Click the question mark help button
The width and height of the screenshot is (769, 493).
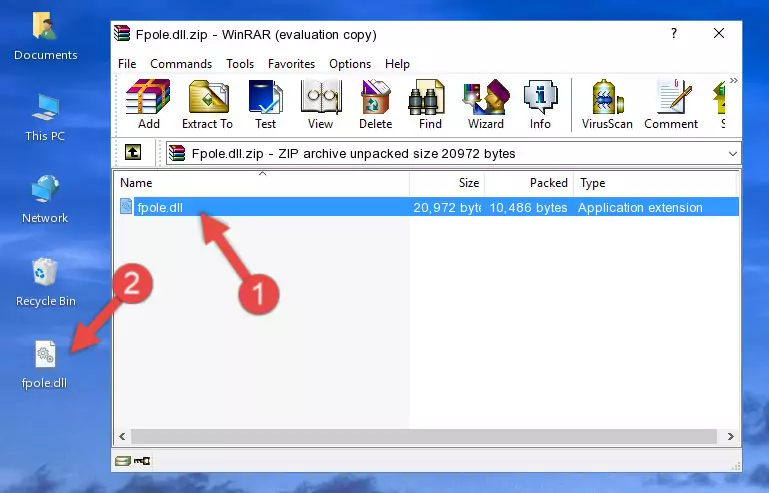(x=674, y=33)
